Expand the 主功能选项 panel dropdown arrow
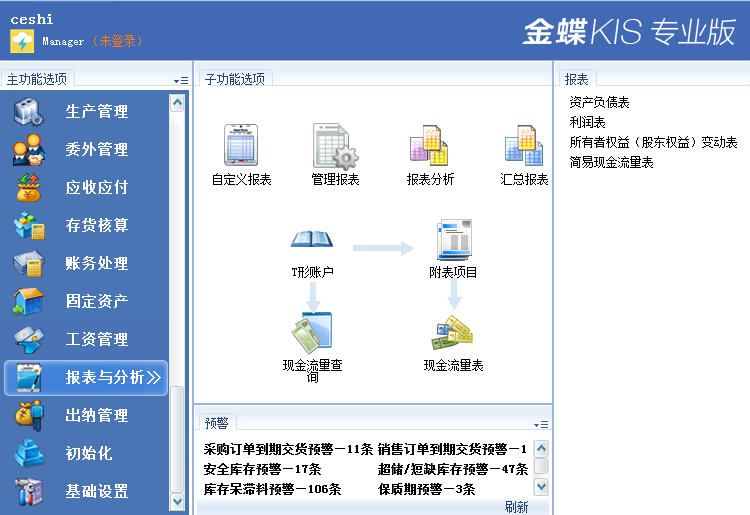The width and height of the screenshot is (750, 515). pos(180,80)
